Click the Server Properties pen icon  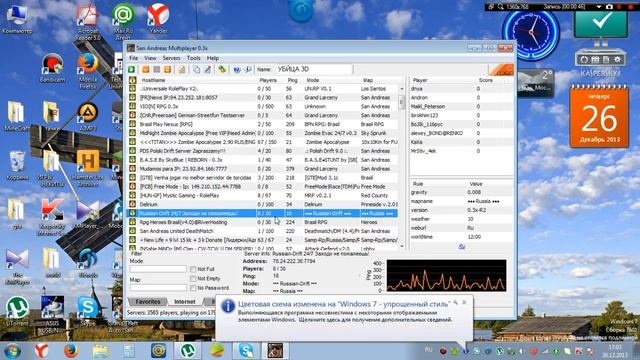(207, 69)
